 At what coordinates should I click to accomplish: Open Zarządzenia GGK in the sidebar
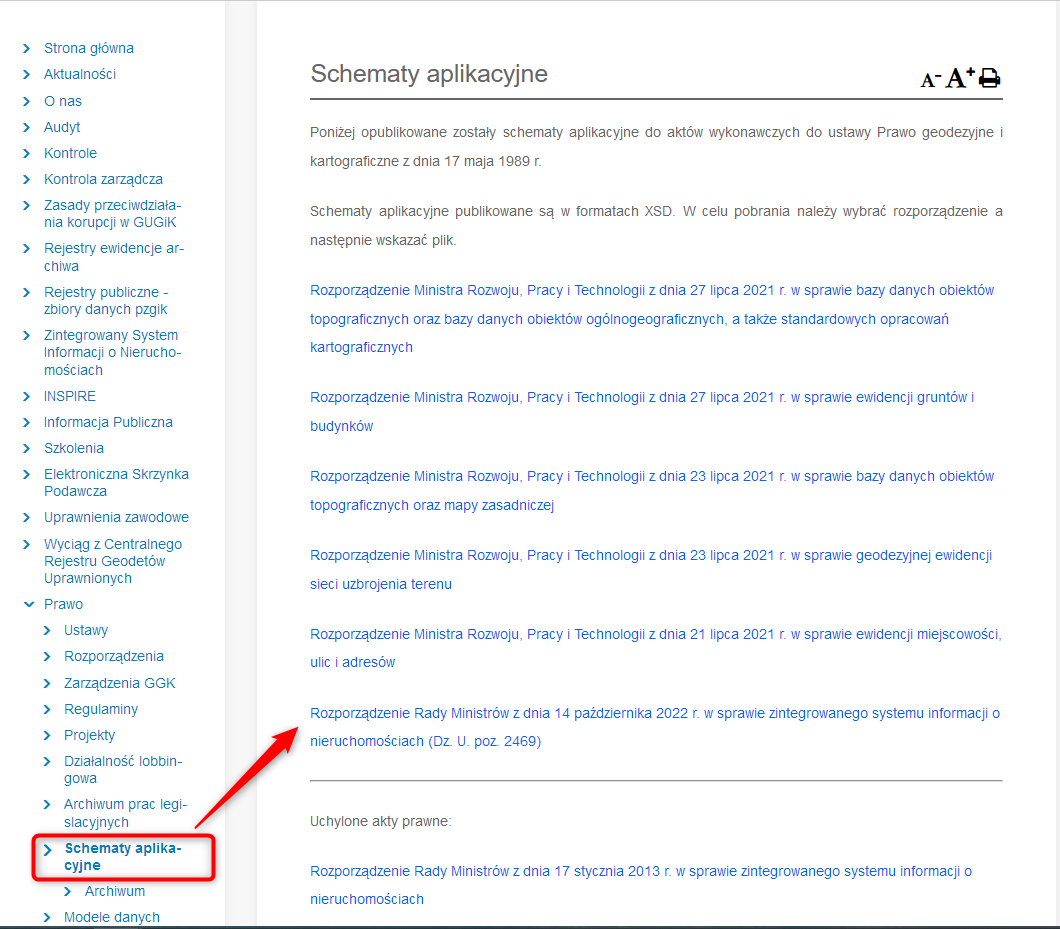120,684
